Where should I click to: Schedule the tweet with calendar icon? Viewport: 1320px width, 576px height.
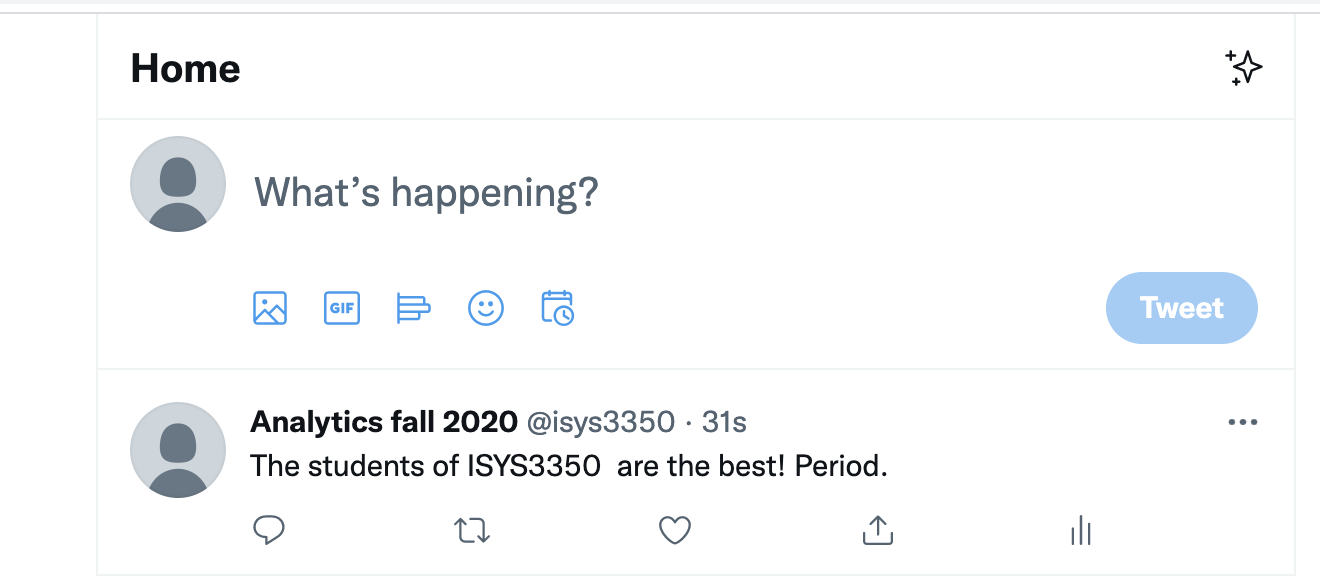coord(557,308)
